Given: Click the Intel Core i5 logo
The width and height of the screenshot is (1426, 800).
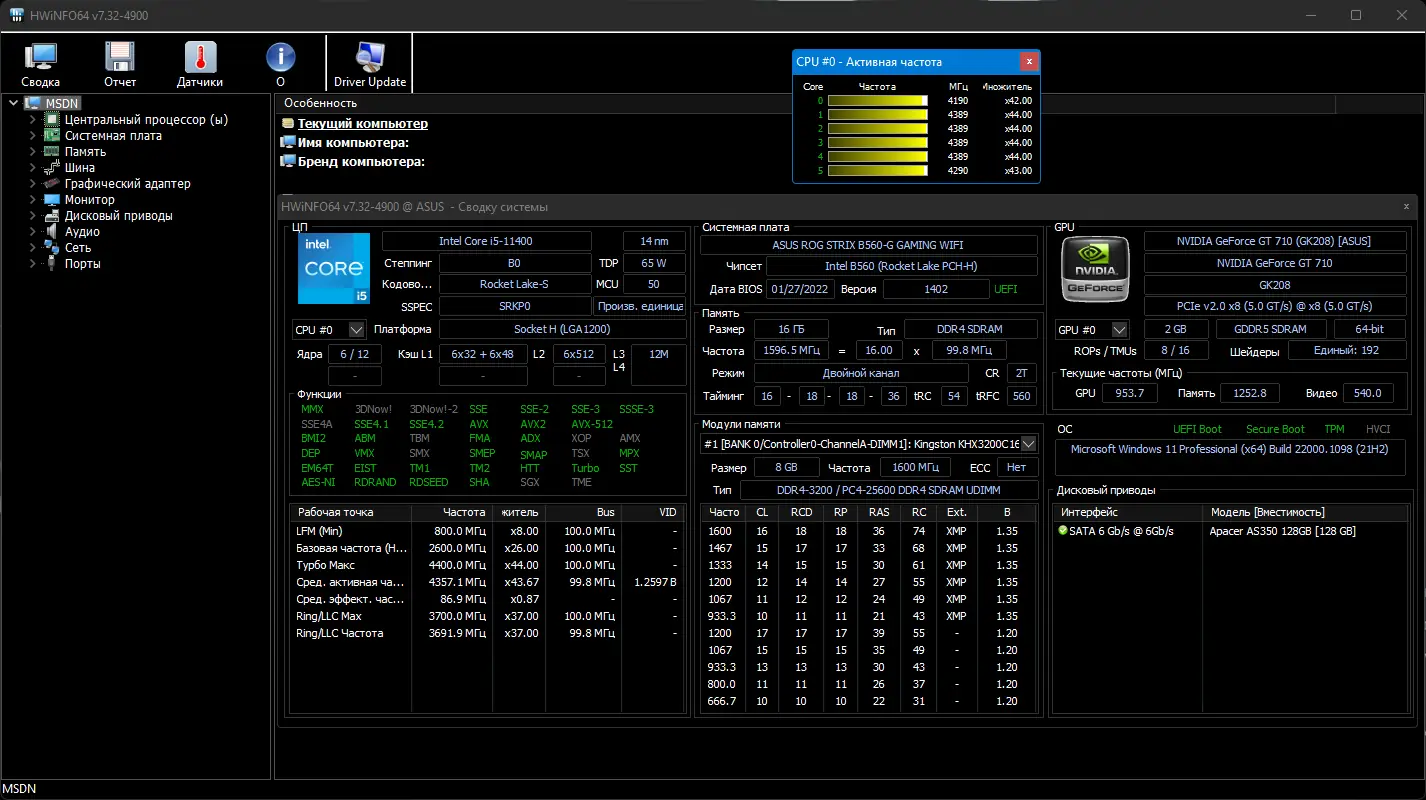Looking at the screenshot, I should (x=334, y=269).
